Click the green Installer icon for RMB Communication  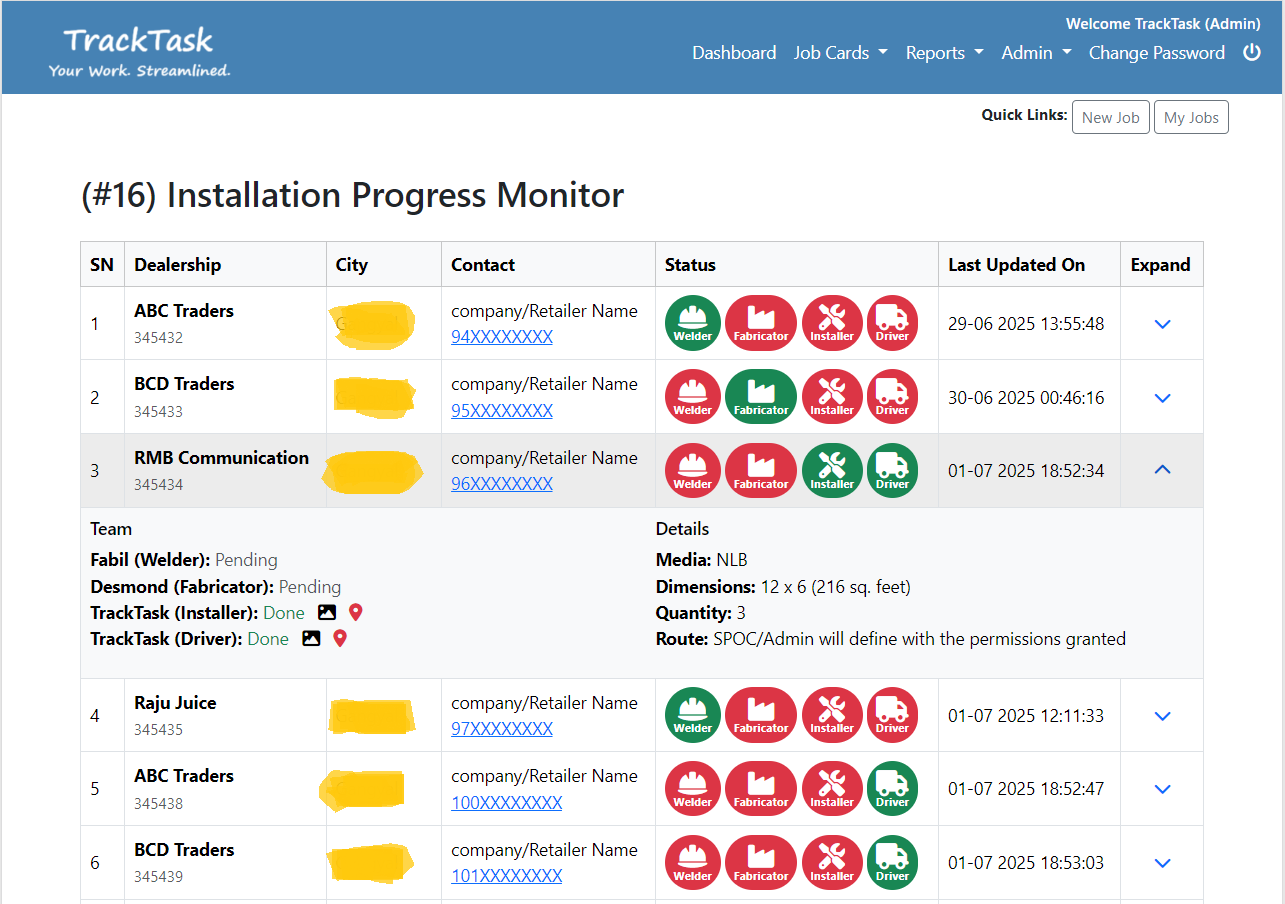coord(831,470)
